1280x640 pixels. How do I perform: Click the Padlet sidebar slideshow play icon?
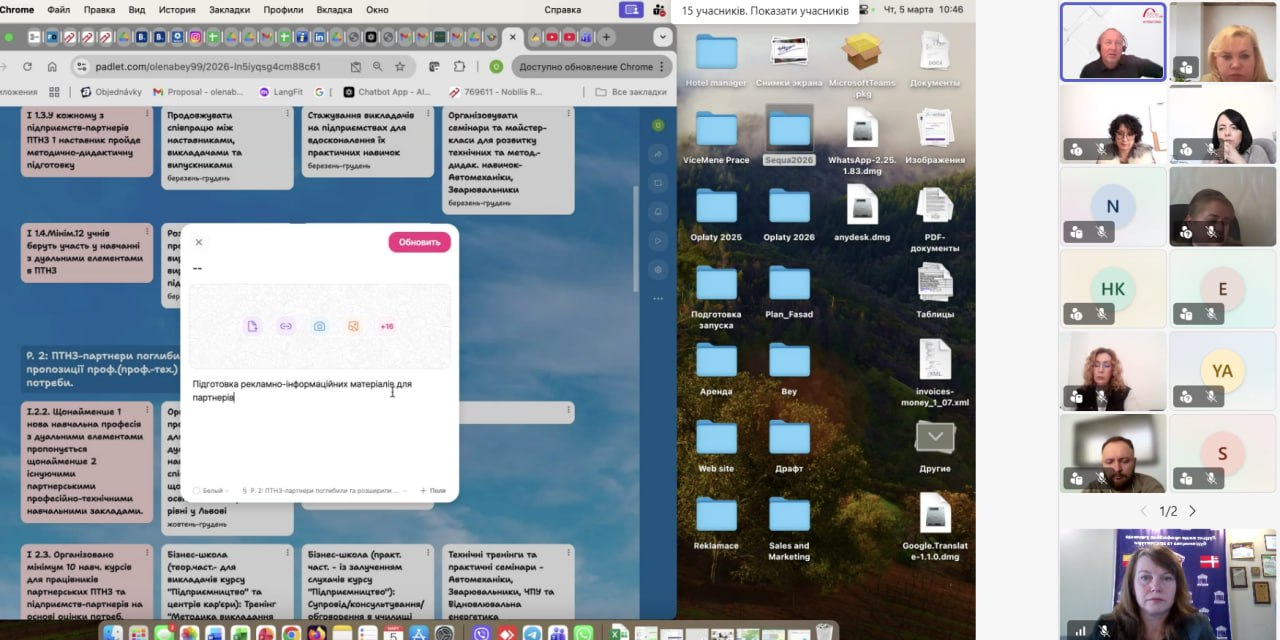coord(658,240)
